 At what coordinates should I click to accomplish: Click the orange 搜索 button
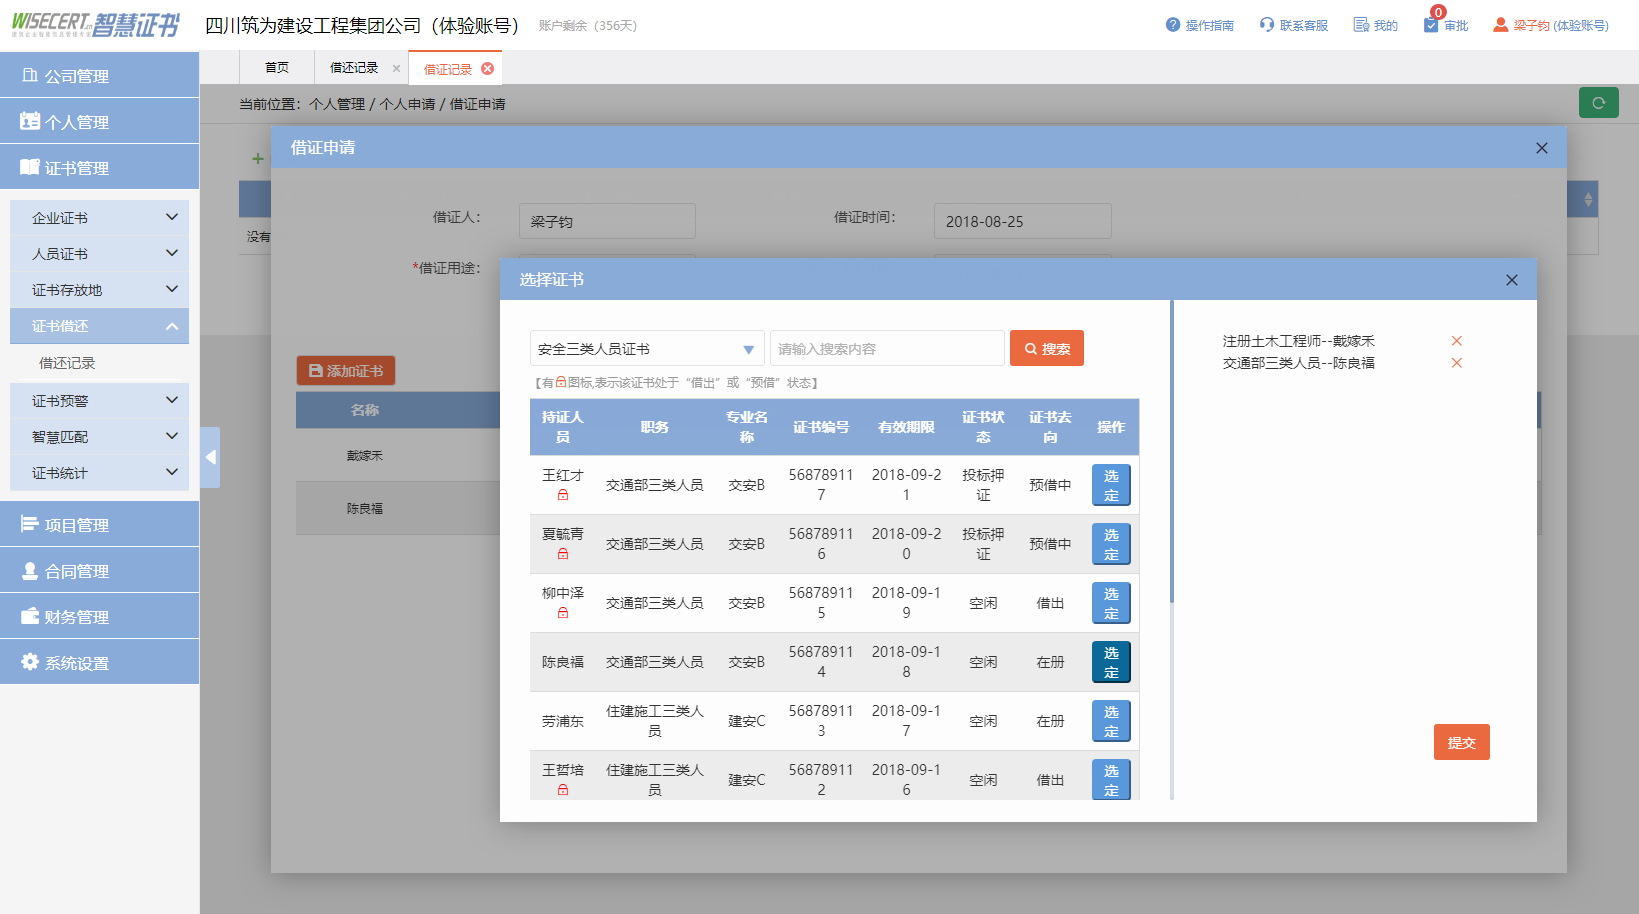pyautogui.click(x=1047, y=348)
